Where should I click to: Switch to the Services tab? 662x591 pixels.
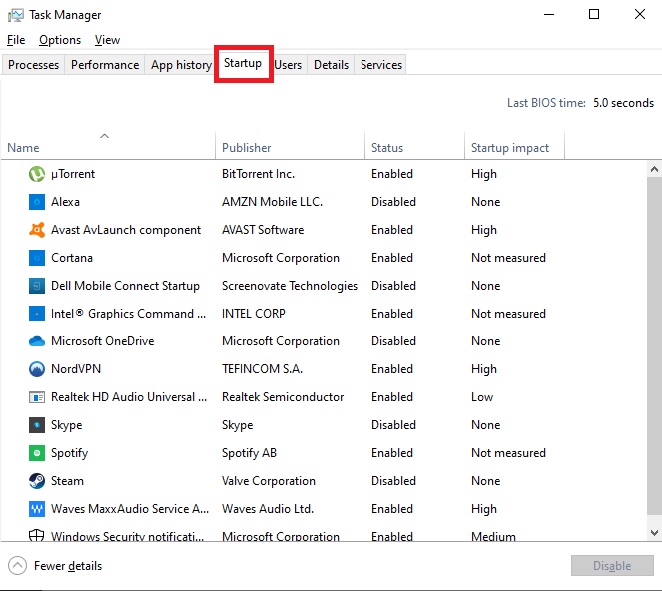(x=381, y=65)
